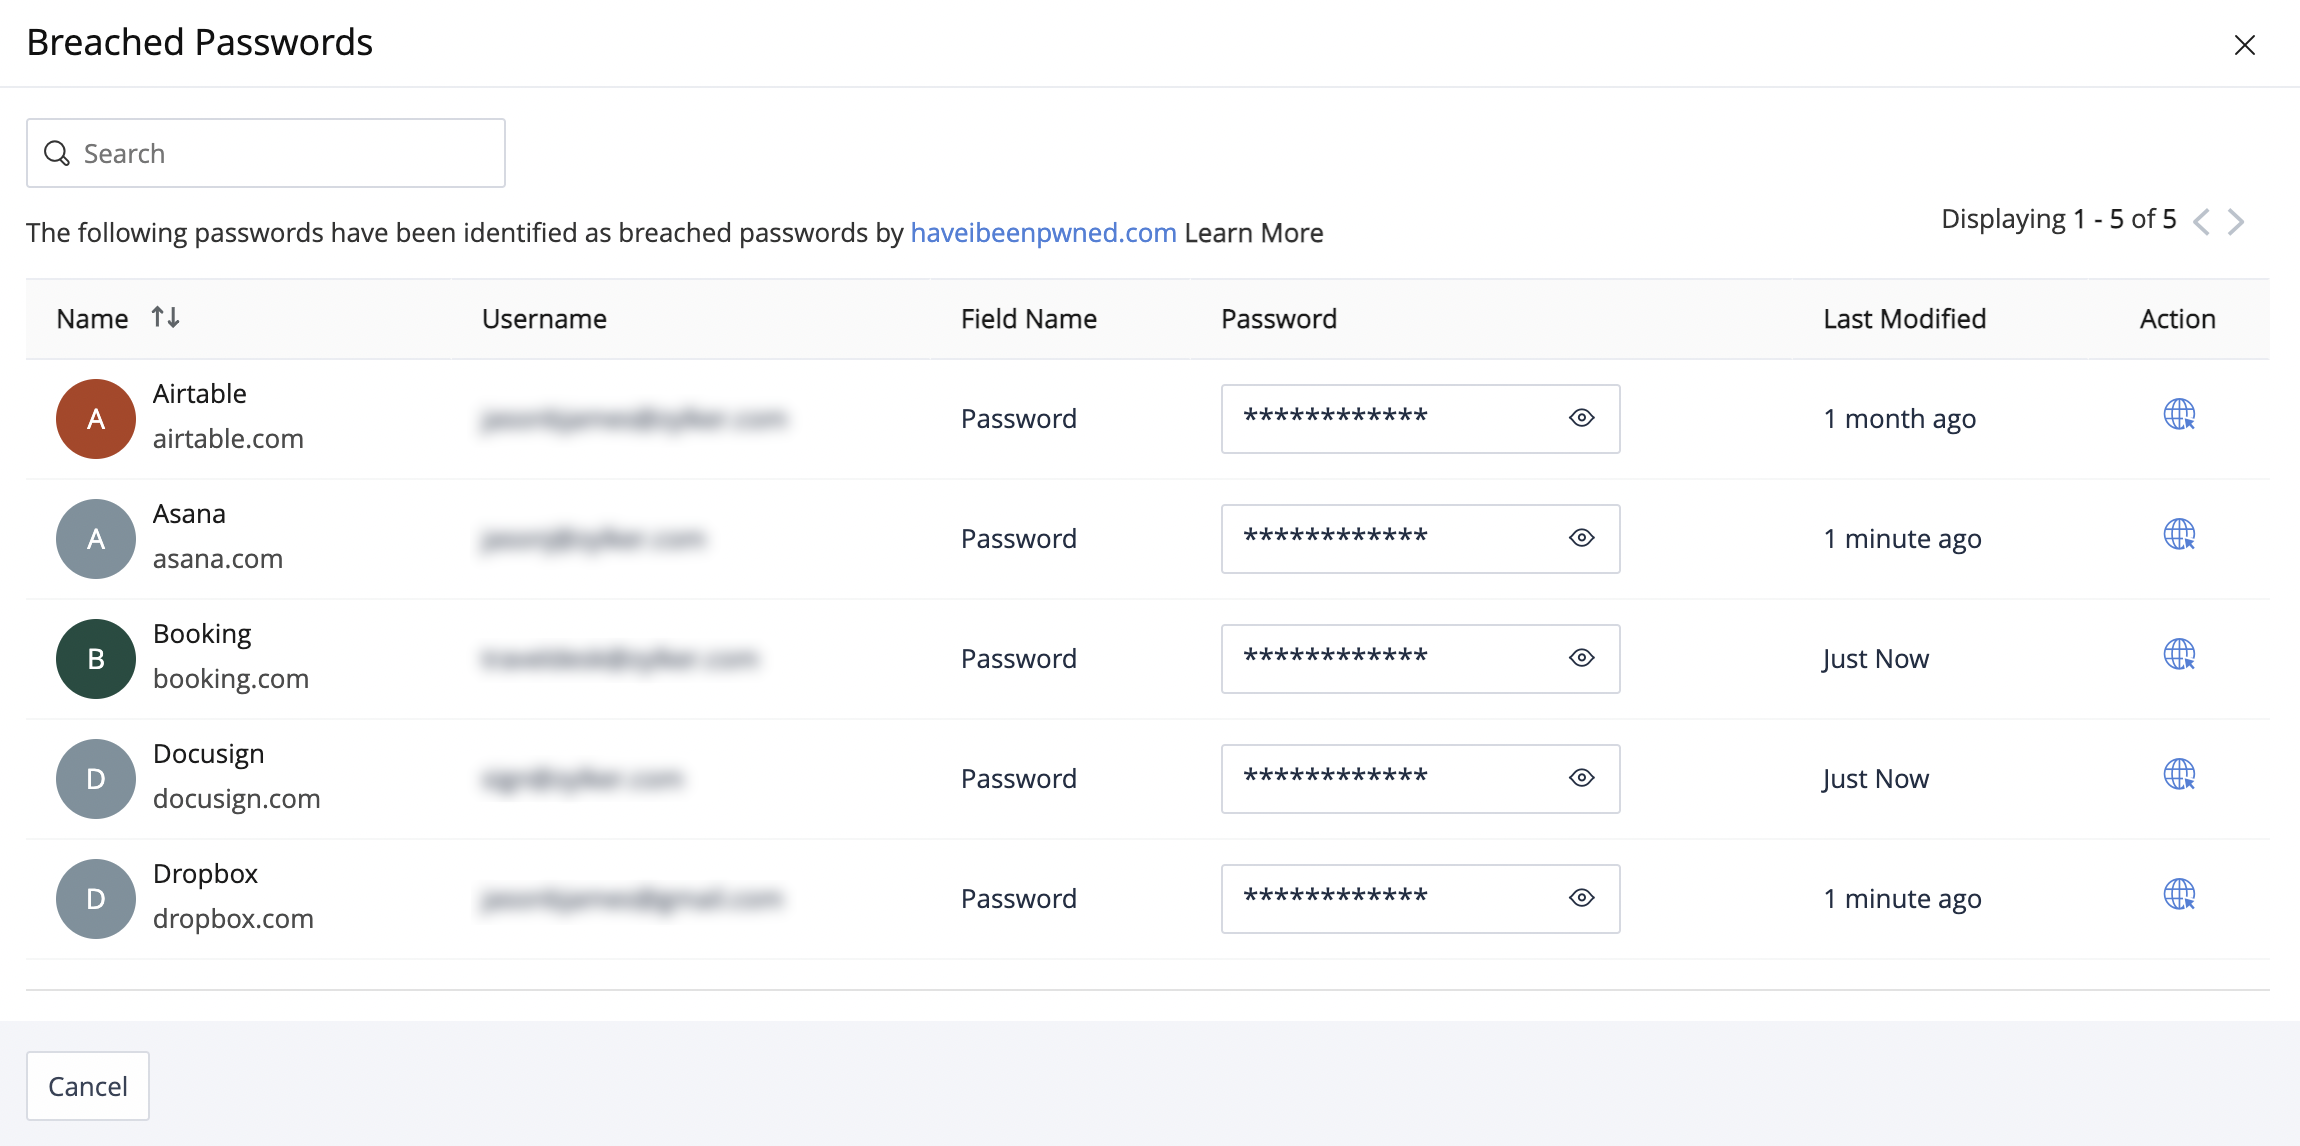2300x1146 pixels.
Task: Open the Dropbox website action icon
Action: click(x=2179, y=895)
